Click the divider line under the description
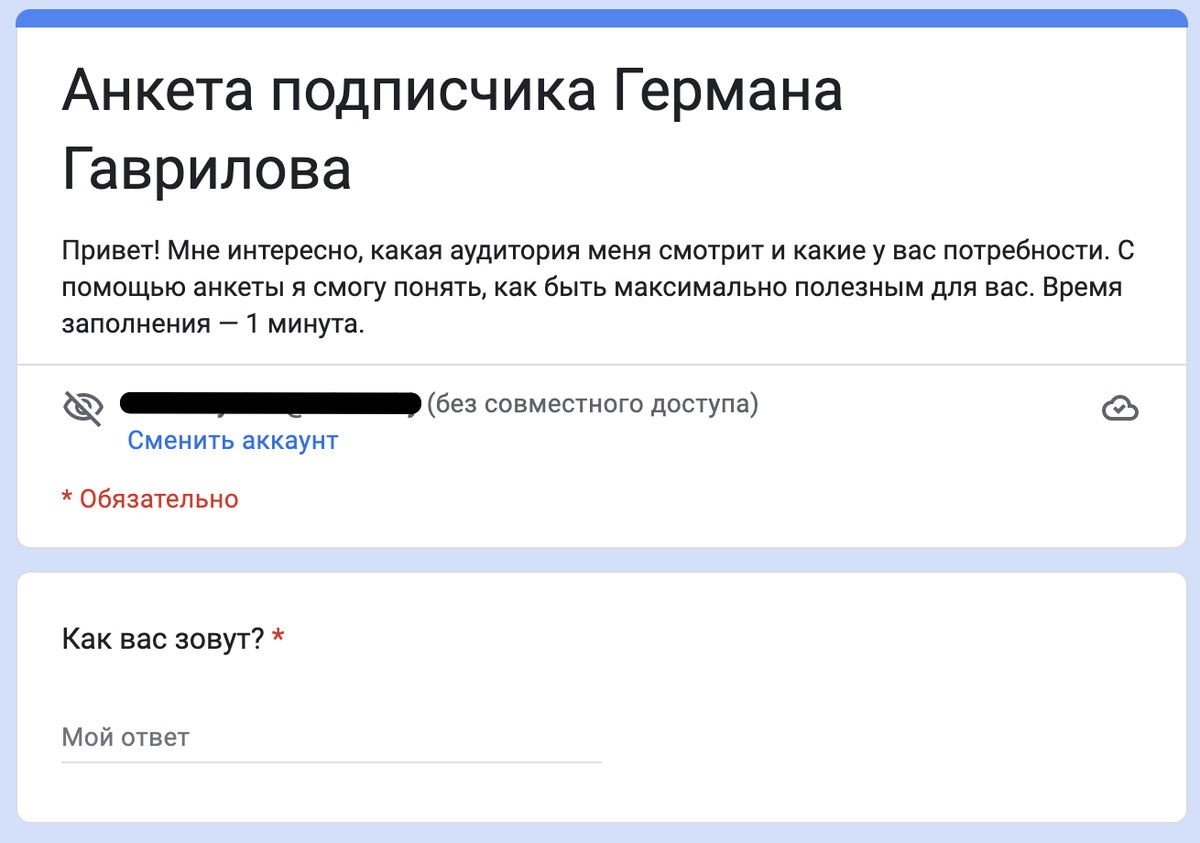Image resolution: width=1200 pixels, height=843 pixels. (x=601, y=364)
